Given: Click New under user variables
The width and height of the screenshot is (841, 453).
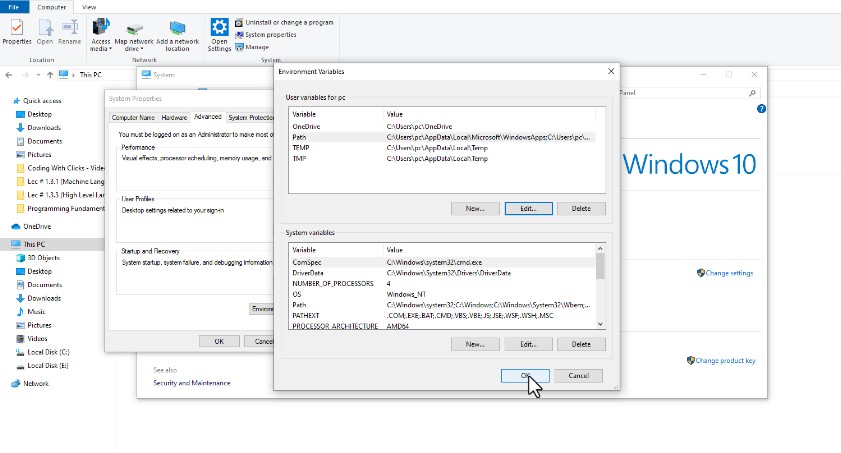Looking at the screenshot, I should click(475, 209).
